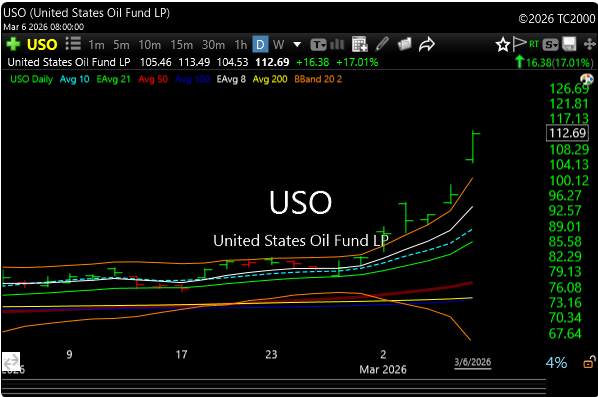
Task: Click the Avg 100 indicator label
Action: (x=192, y=79)
